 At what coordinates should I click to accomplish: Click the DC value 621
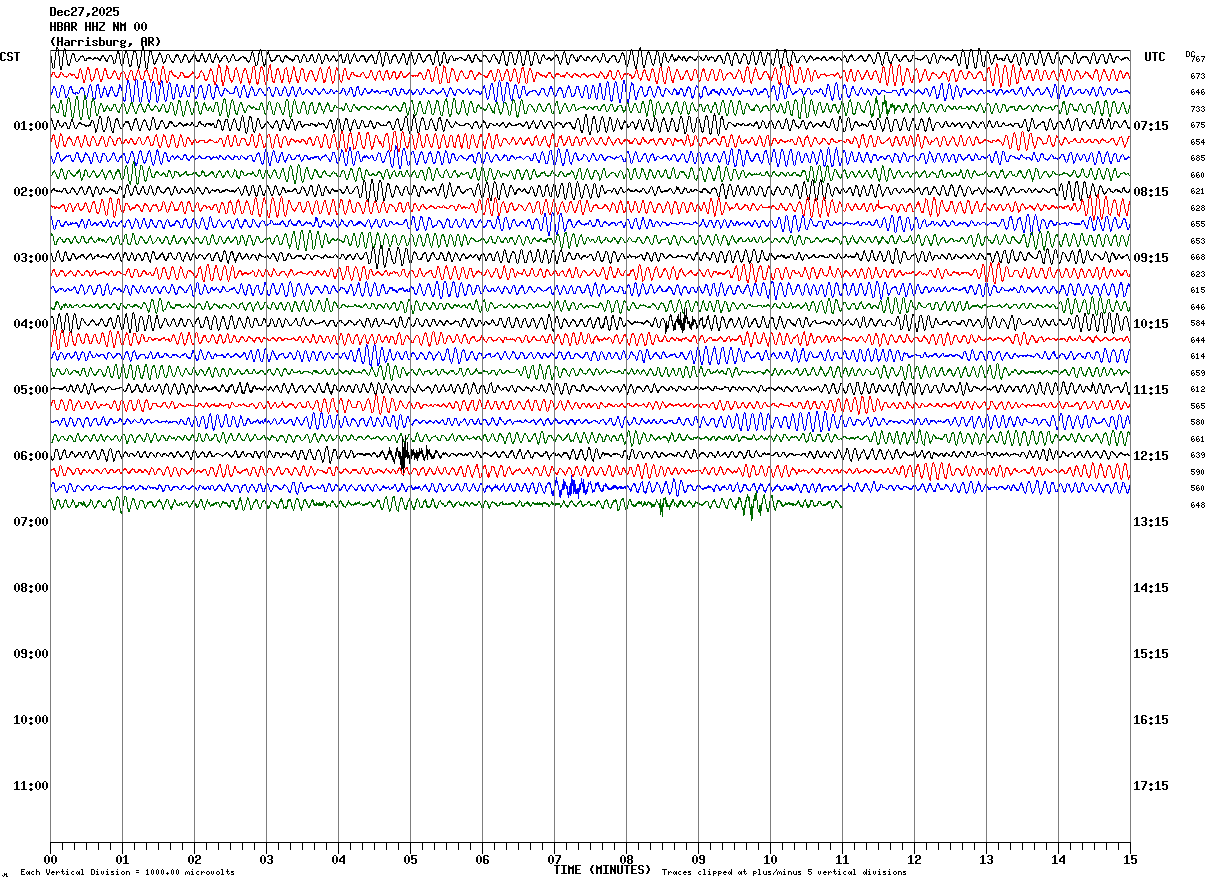(1197, 192)
